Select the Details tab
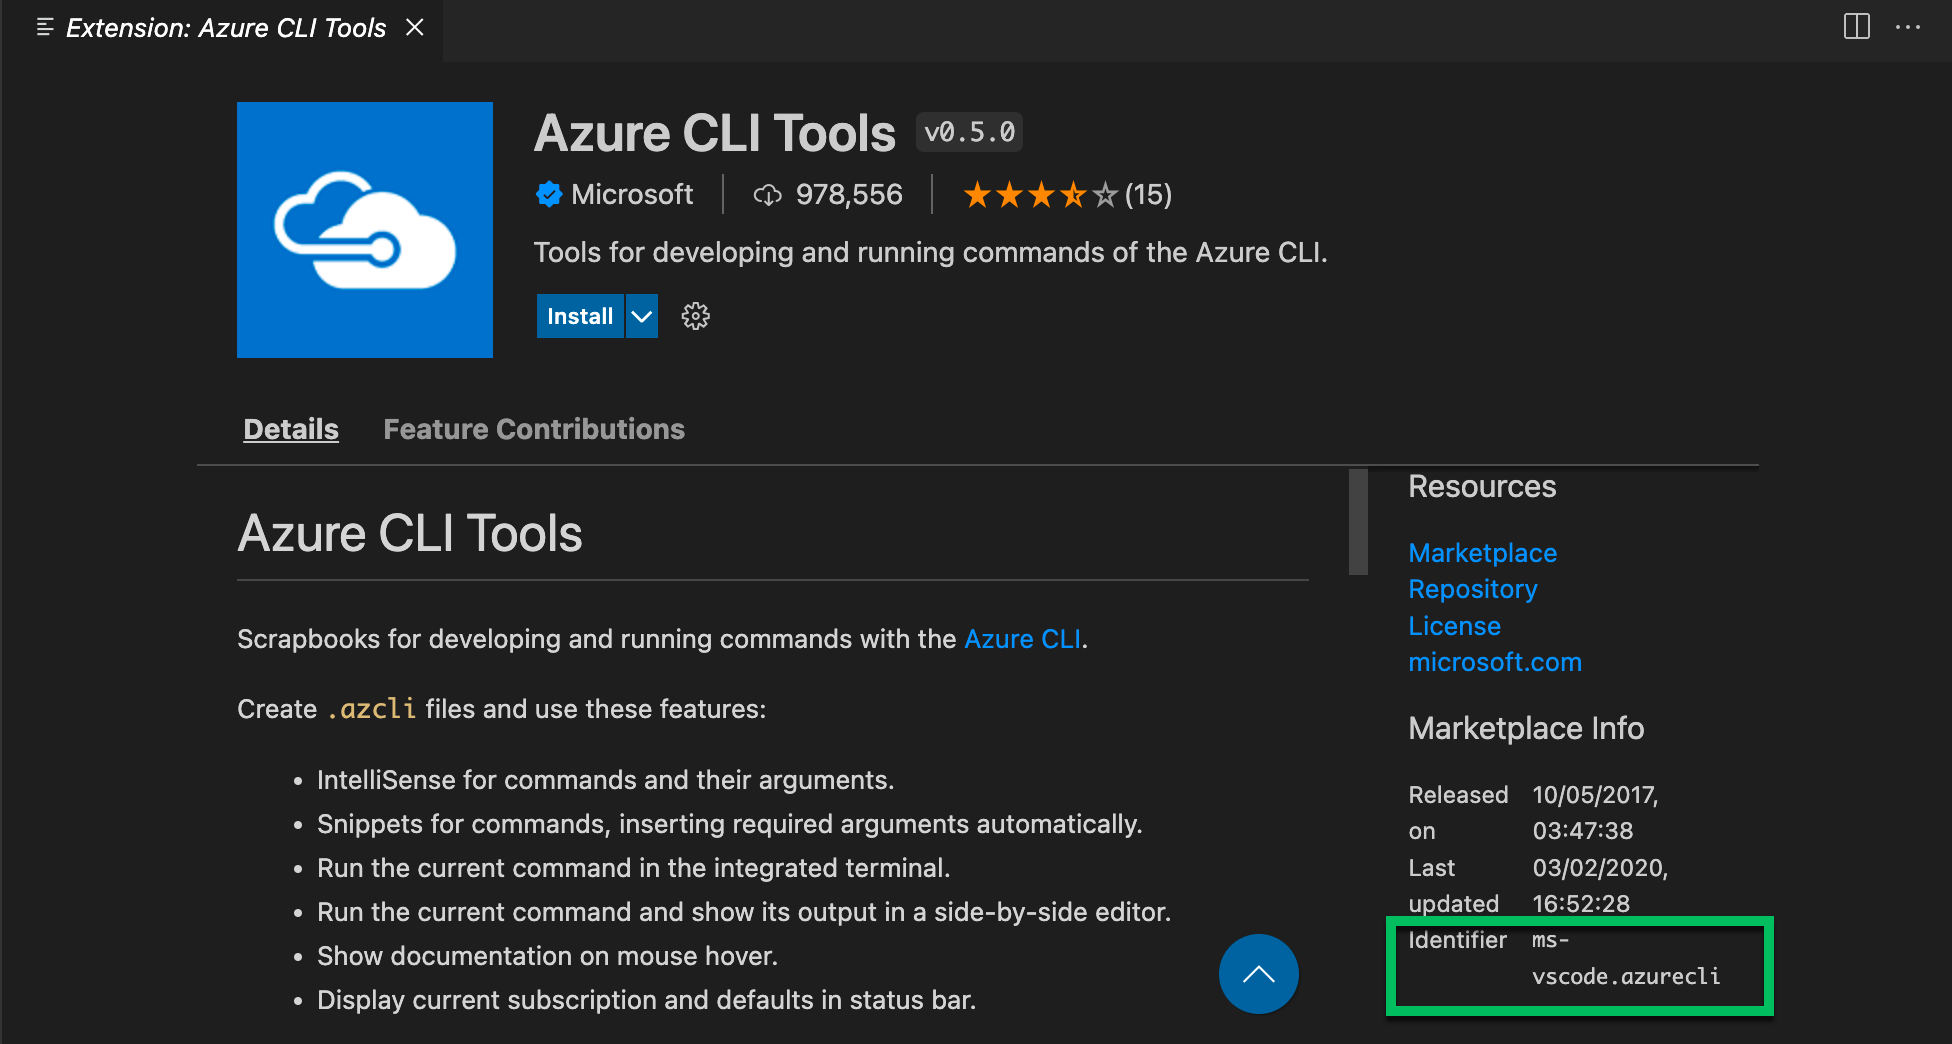The width and height of the screenshot is (1952, 1044). coord(290,429)
